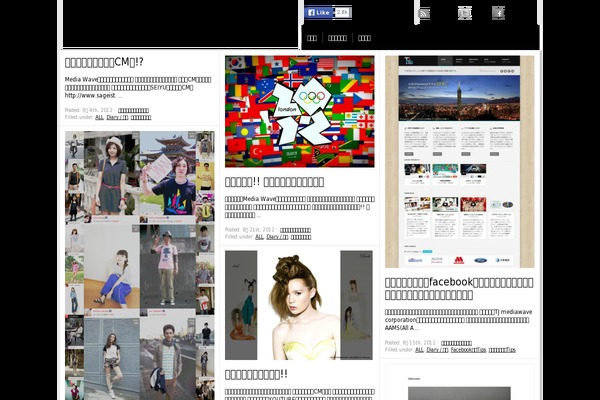Click the excerpt mentioning mediawave corporation
This screenshot has height=400, width=600.
458,320
